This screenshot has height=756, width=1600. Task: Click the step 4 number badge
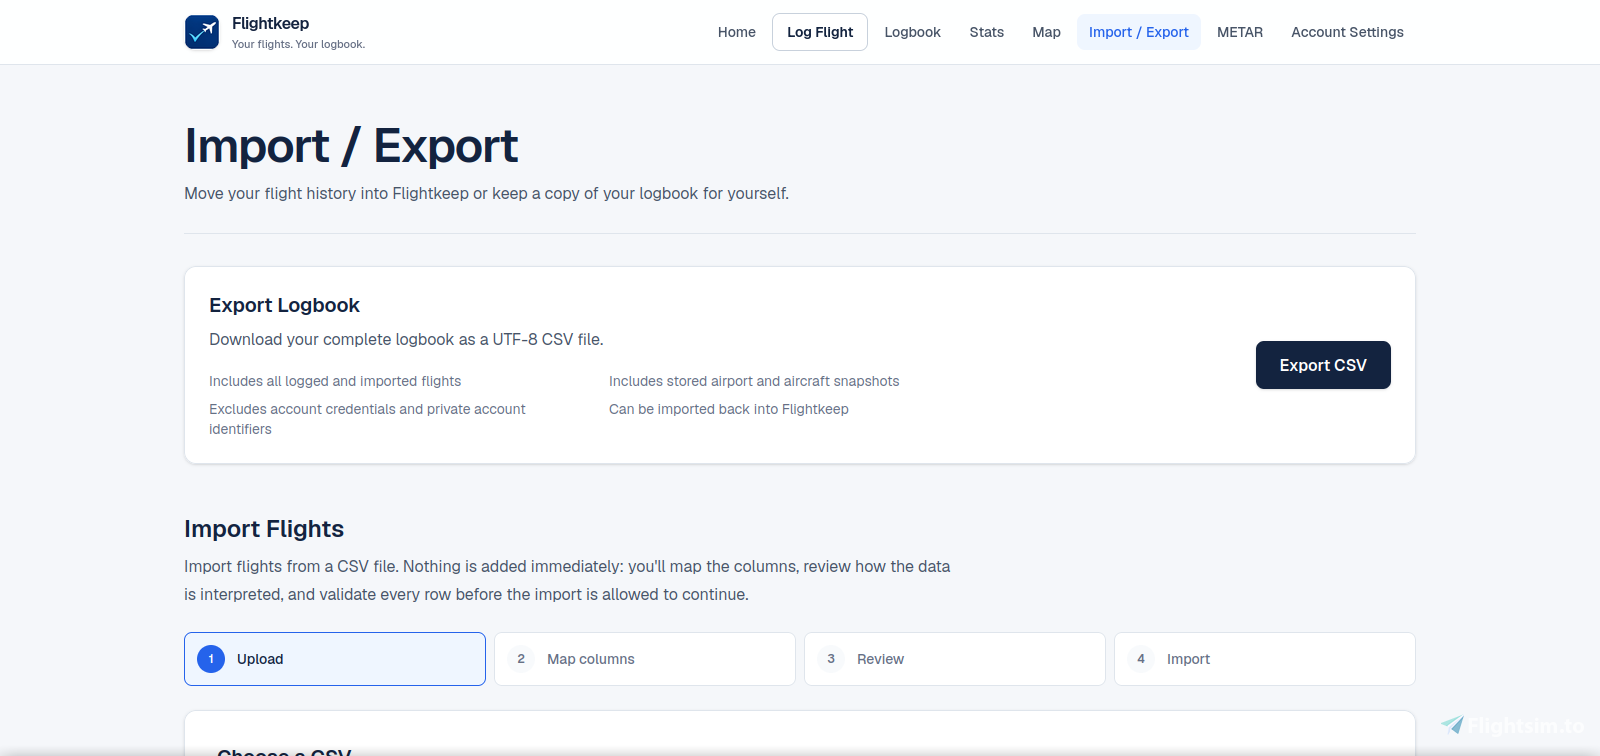tap(1141, 659)
